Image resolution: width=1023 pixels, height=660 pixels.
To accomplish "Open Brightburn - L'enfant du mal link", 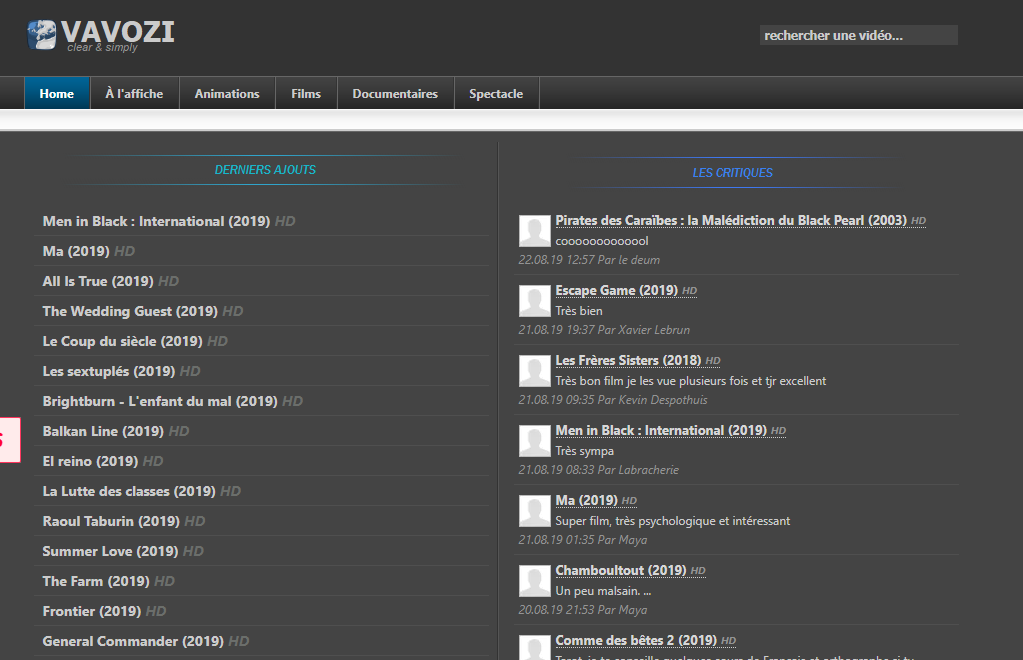I will (x=160, y=401).
